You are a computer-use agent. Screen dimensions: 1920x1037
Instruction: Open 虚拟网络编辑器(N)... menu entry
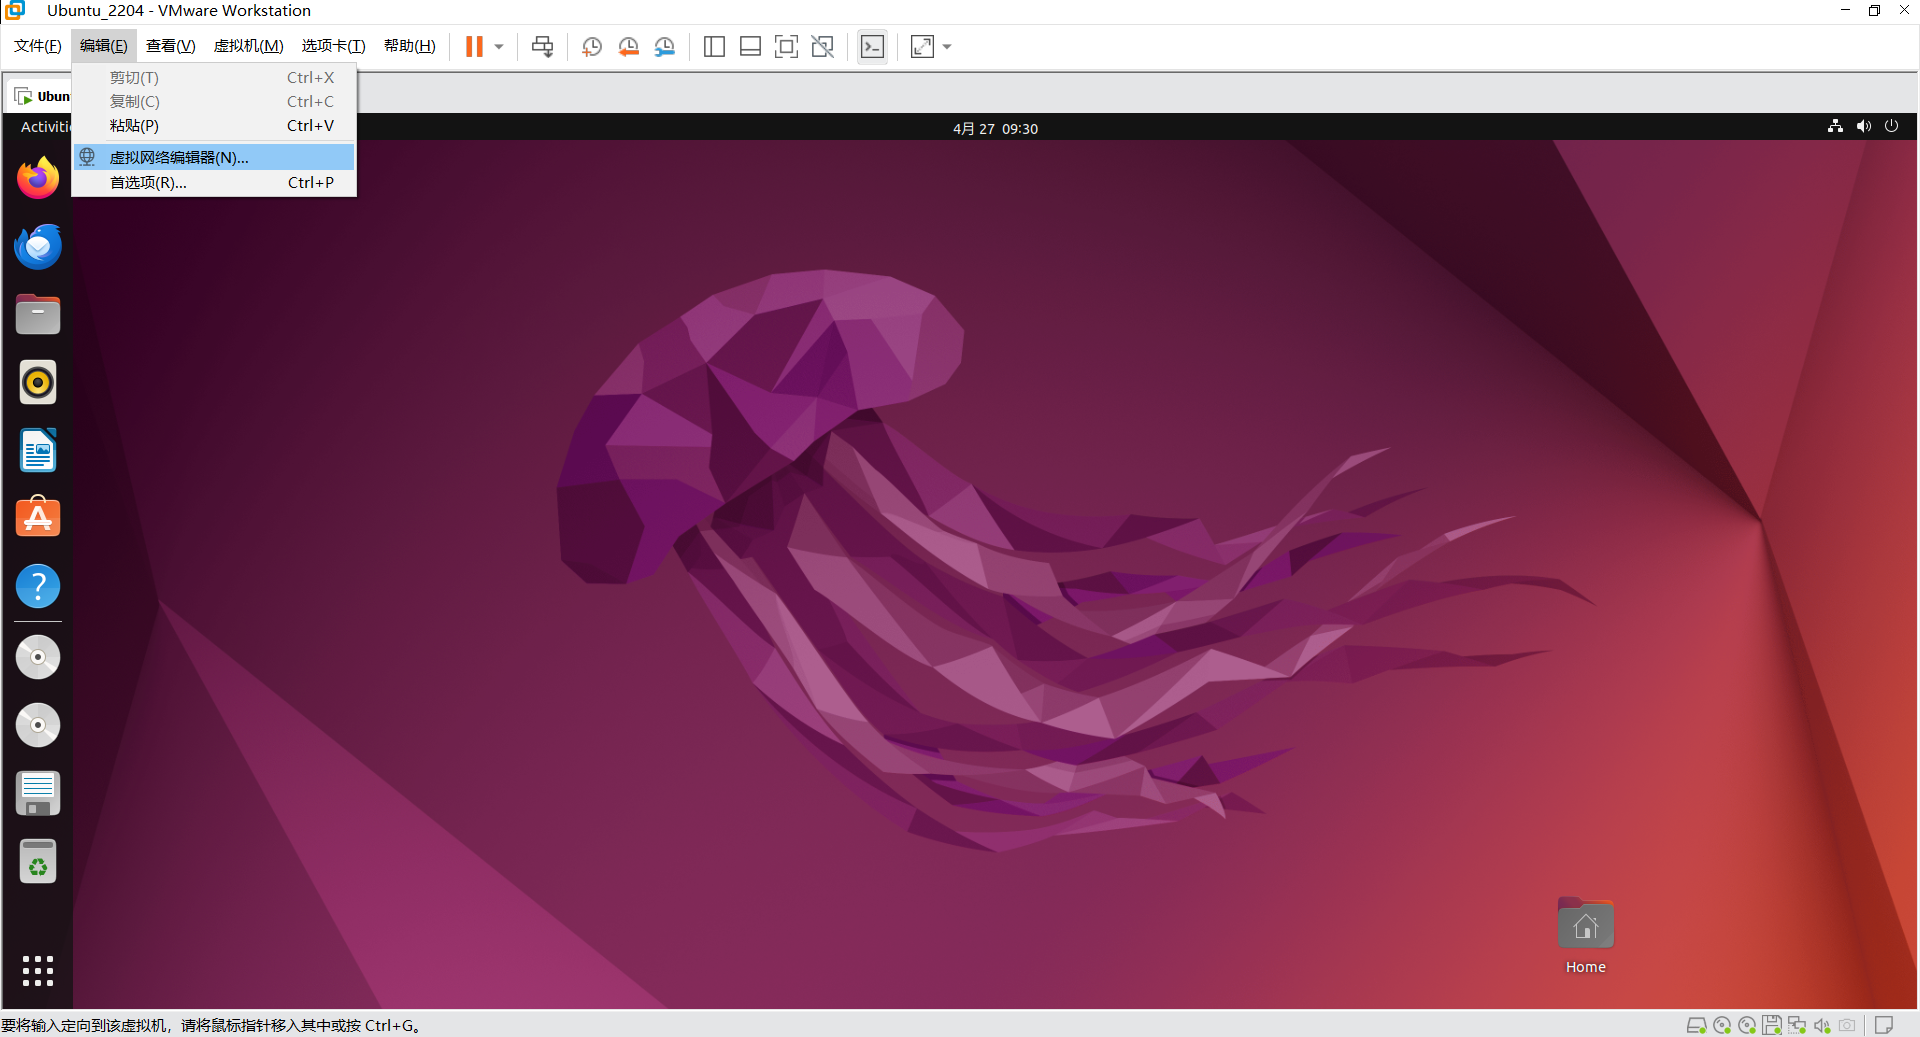(x=214, y=157)
